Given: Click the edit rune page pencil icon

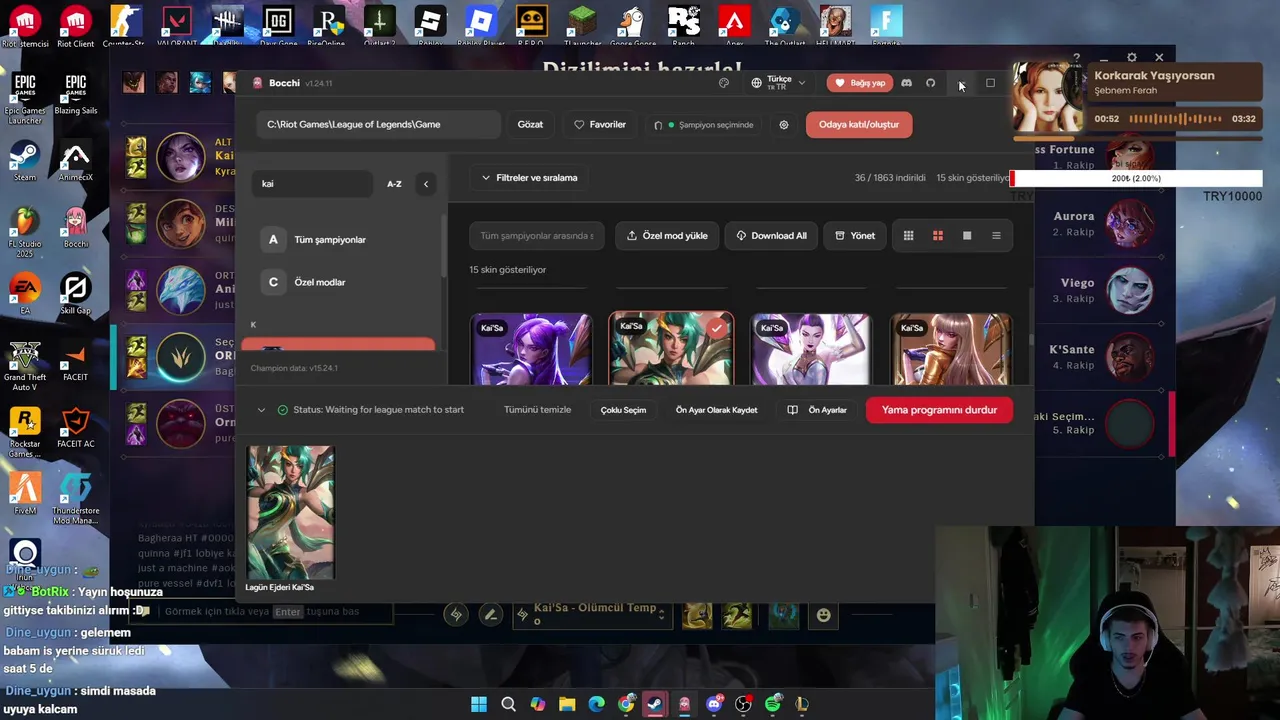Looking at the screenshot, I should (x=490, y=615).
